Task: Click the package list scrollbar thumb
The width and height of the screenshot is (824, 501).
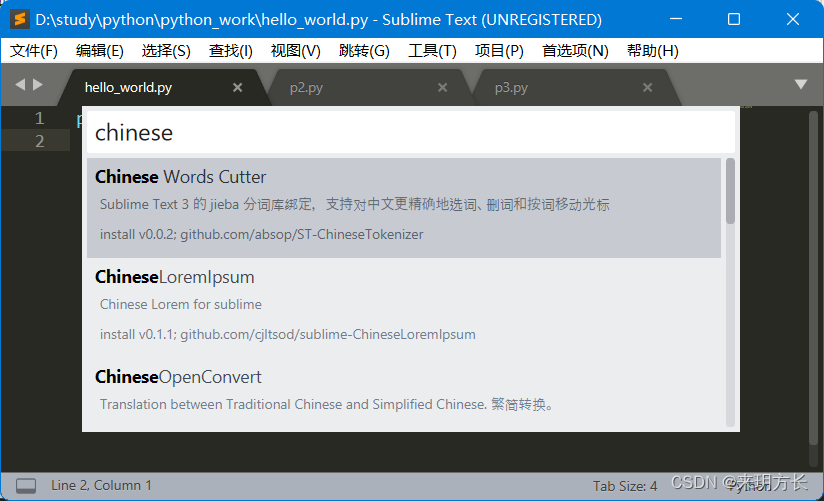Action: click(x=730, y=191)
